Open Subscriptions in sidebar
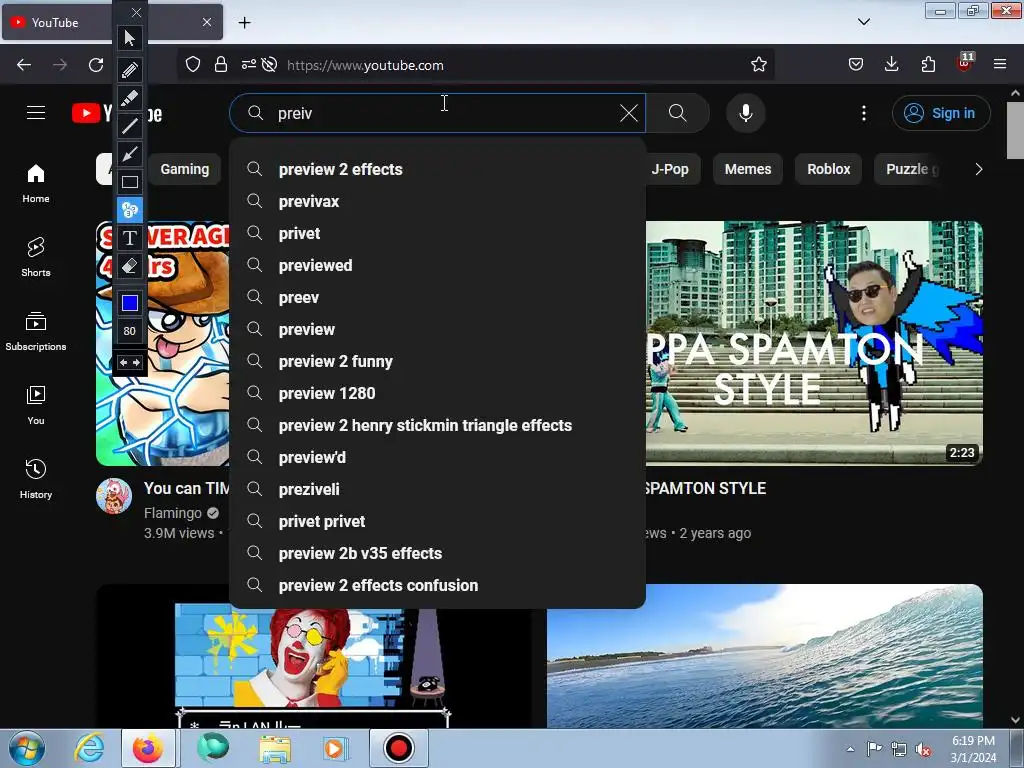 [36, 330]
